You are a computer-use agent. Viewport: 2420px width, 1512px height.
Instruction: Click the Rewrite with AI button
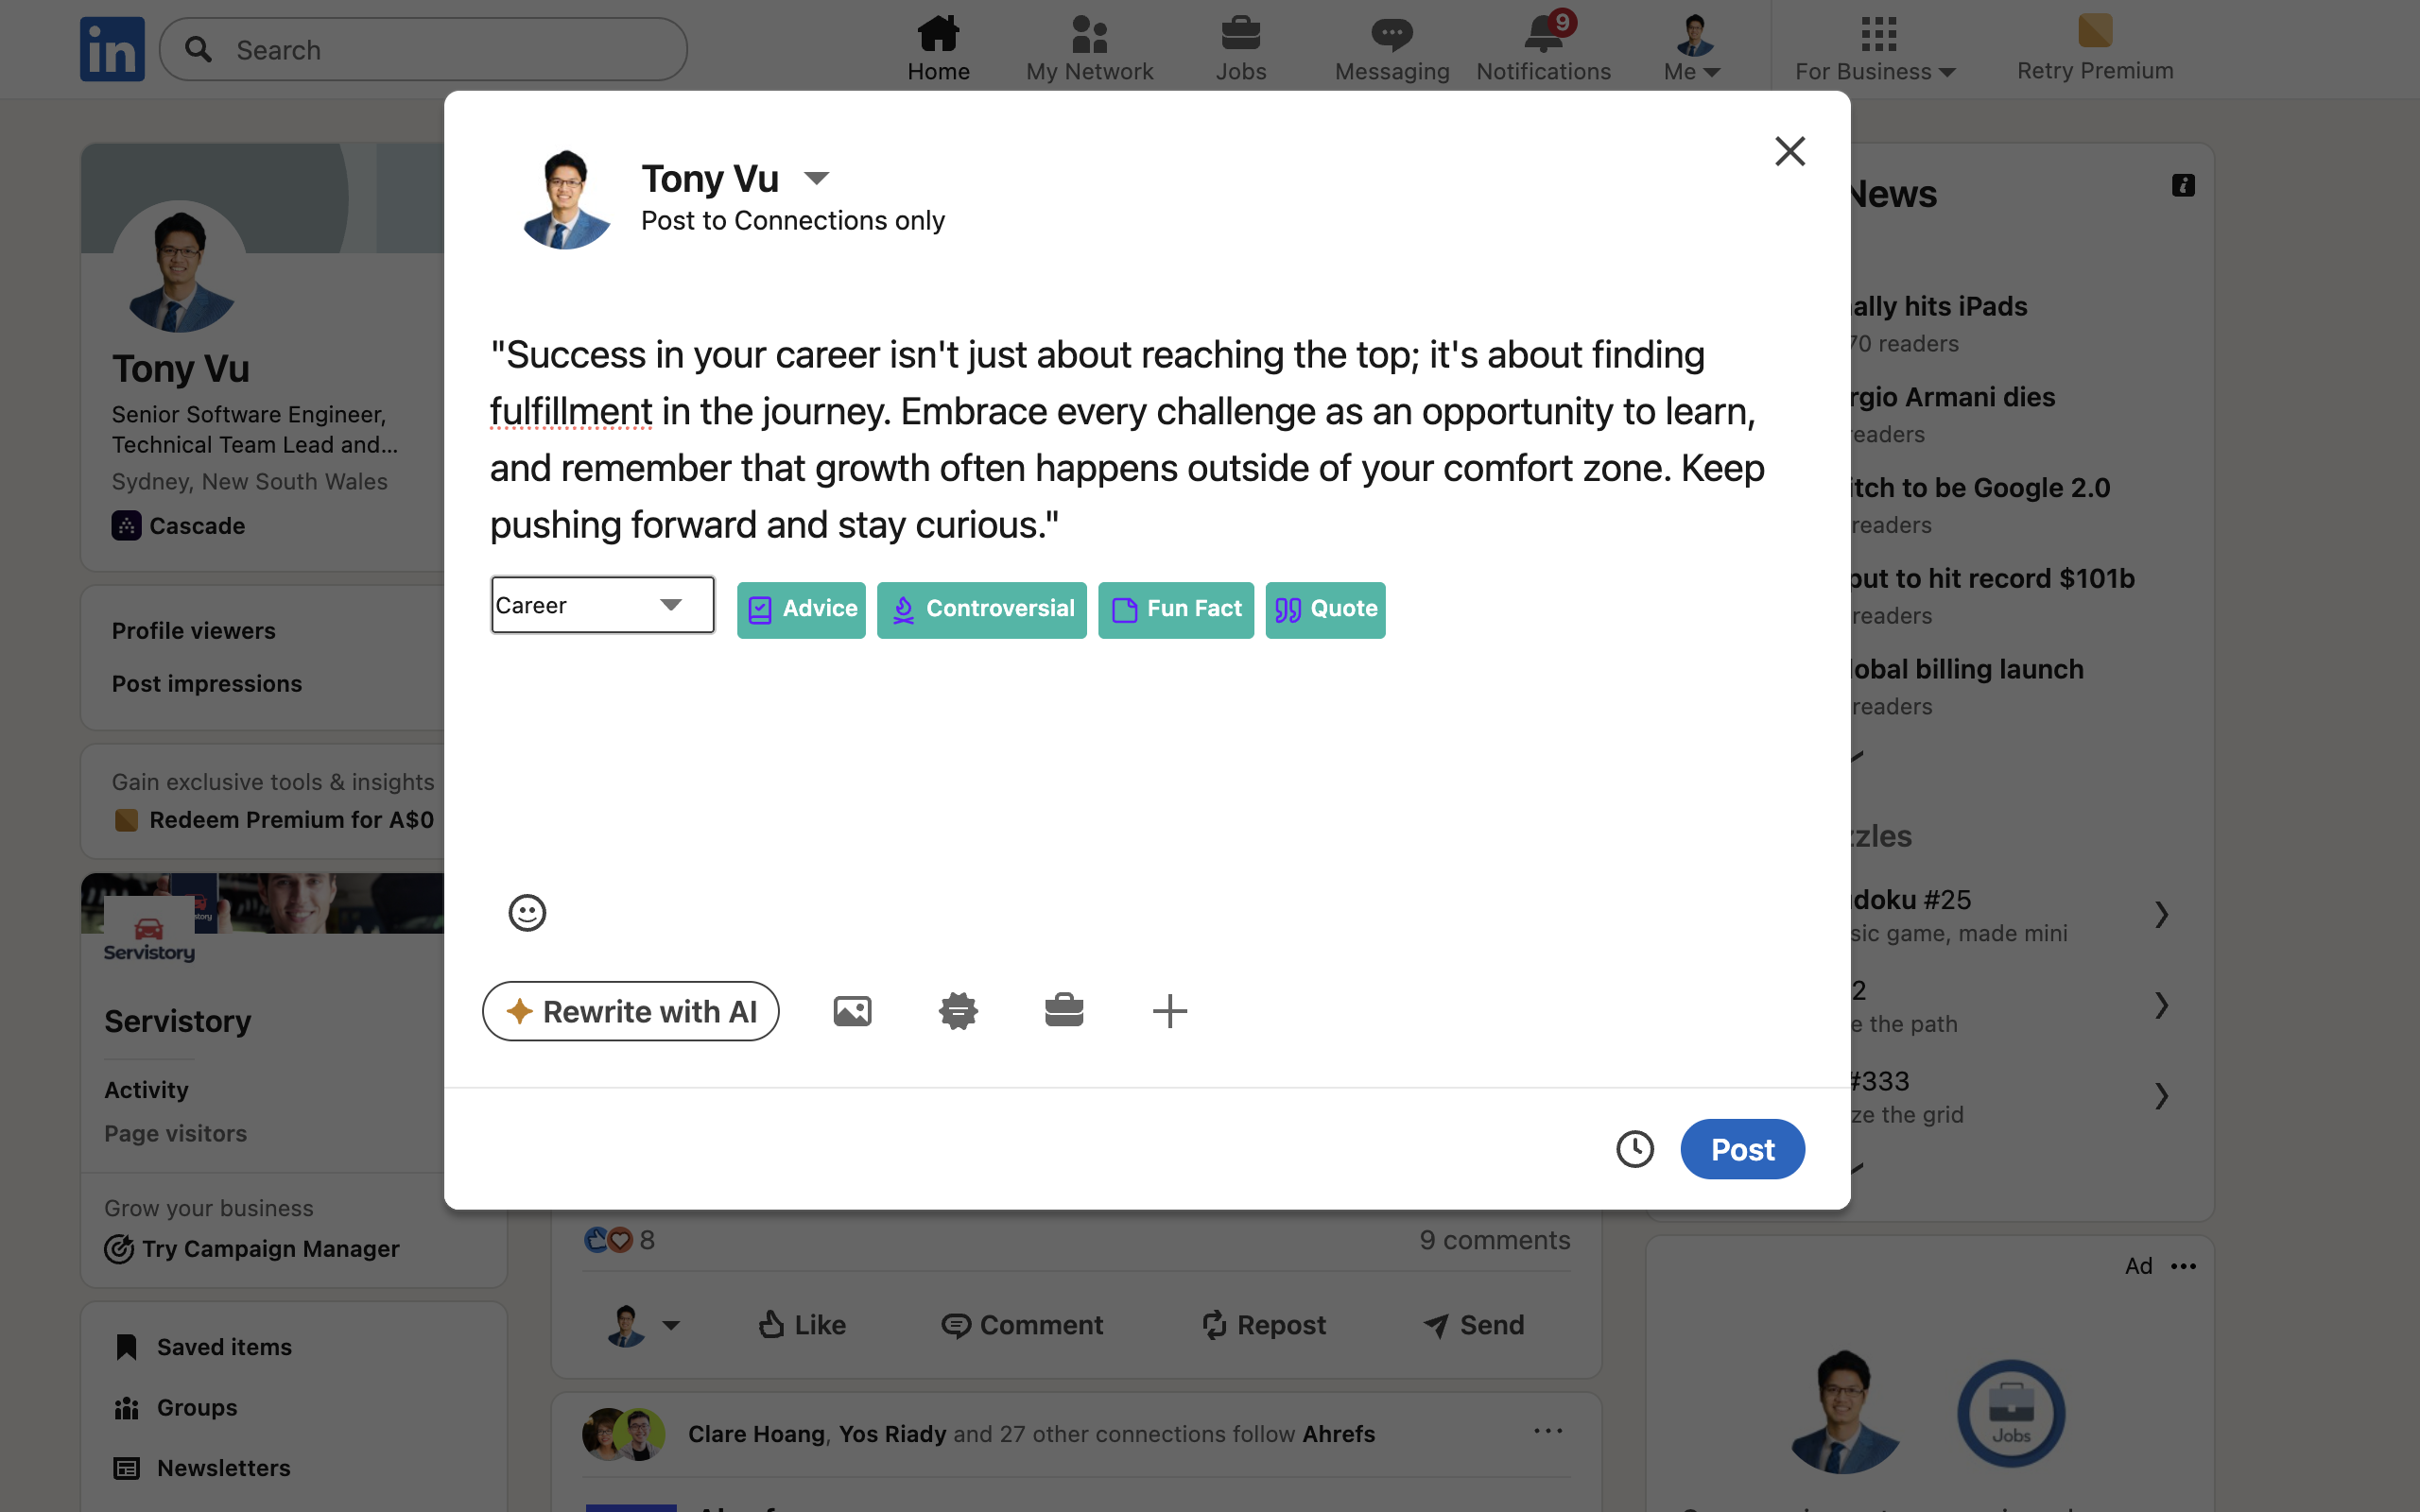[631, 1011]
